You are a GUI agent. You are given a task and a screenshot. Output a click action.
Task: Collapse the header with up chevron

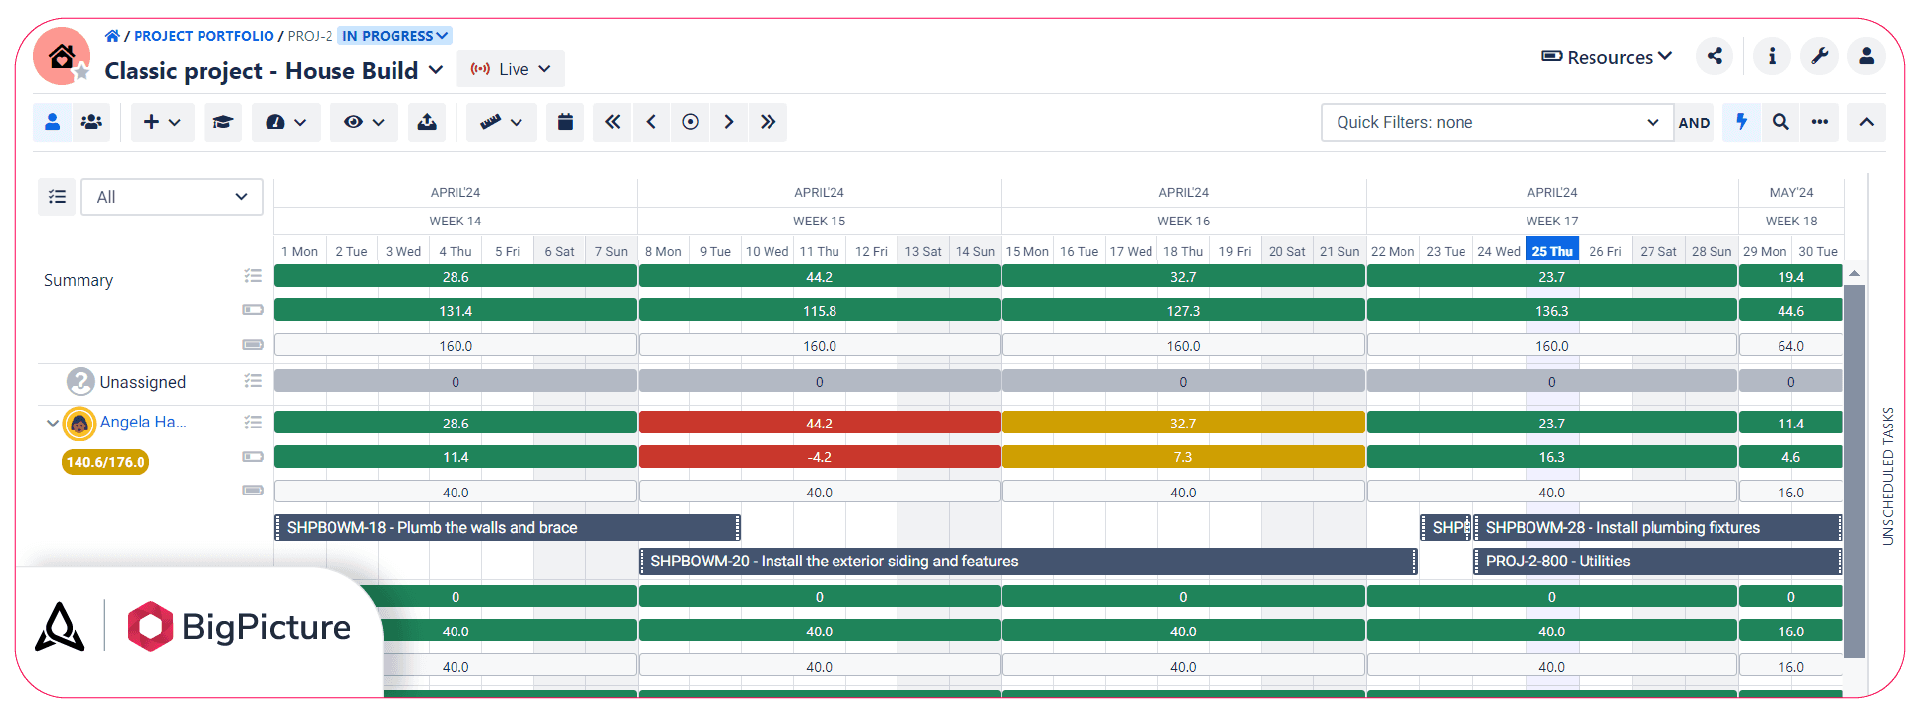[1866, 122]
